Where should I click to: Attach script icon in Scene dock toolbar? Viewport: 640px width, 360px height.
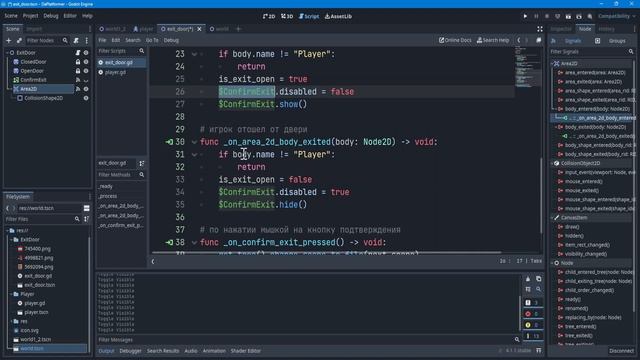point(76,40)
